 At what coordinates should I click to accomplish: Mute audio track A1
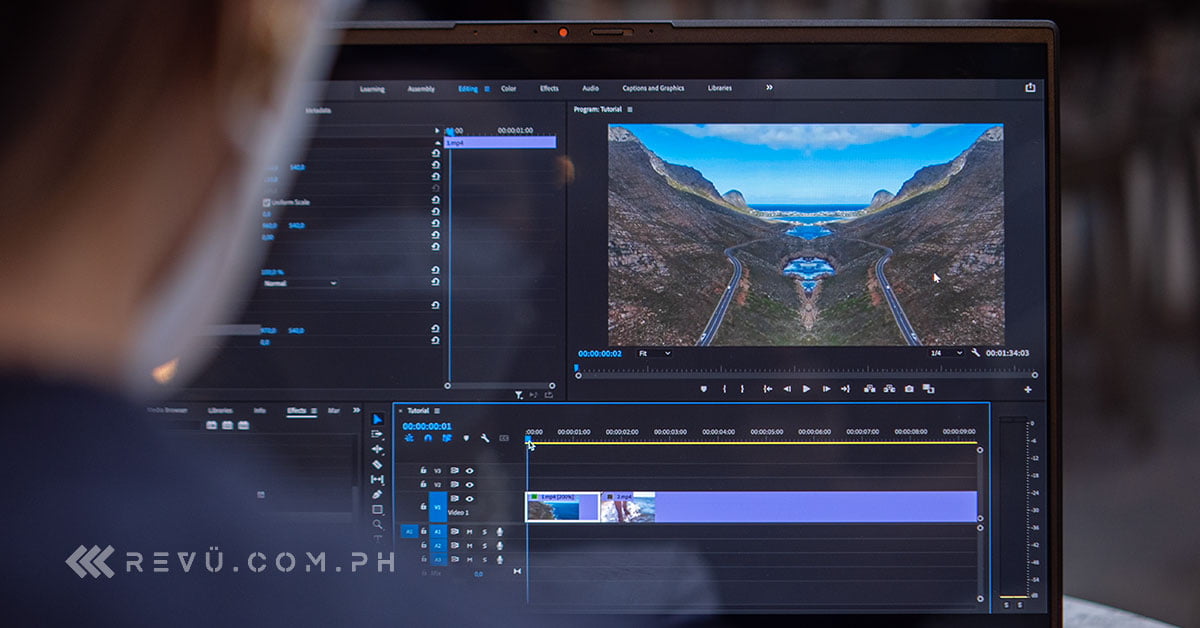(x=469, y=532)
